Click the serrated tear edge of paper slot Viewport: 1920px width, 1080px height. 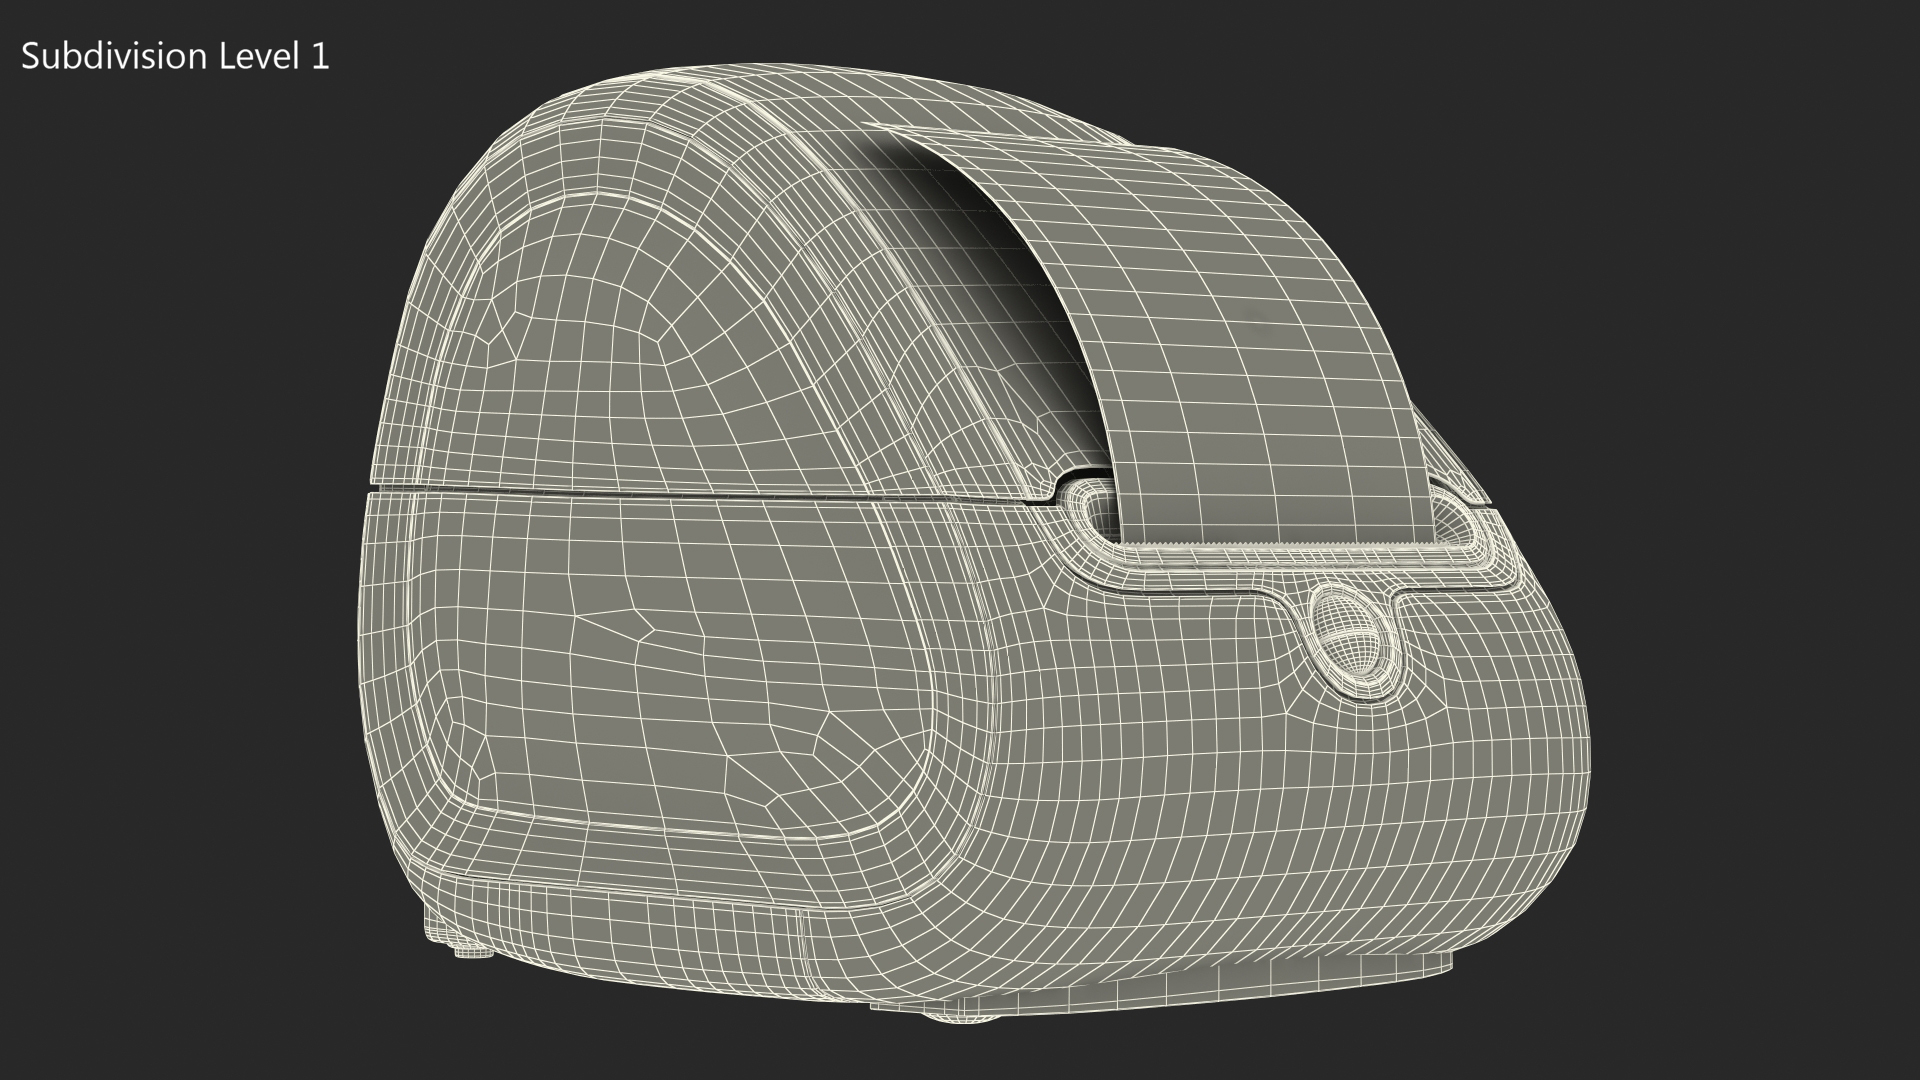click(1280, 542)
